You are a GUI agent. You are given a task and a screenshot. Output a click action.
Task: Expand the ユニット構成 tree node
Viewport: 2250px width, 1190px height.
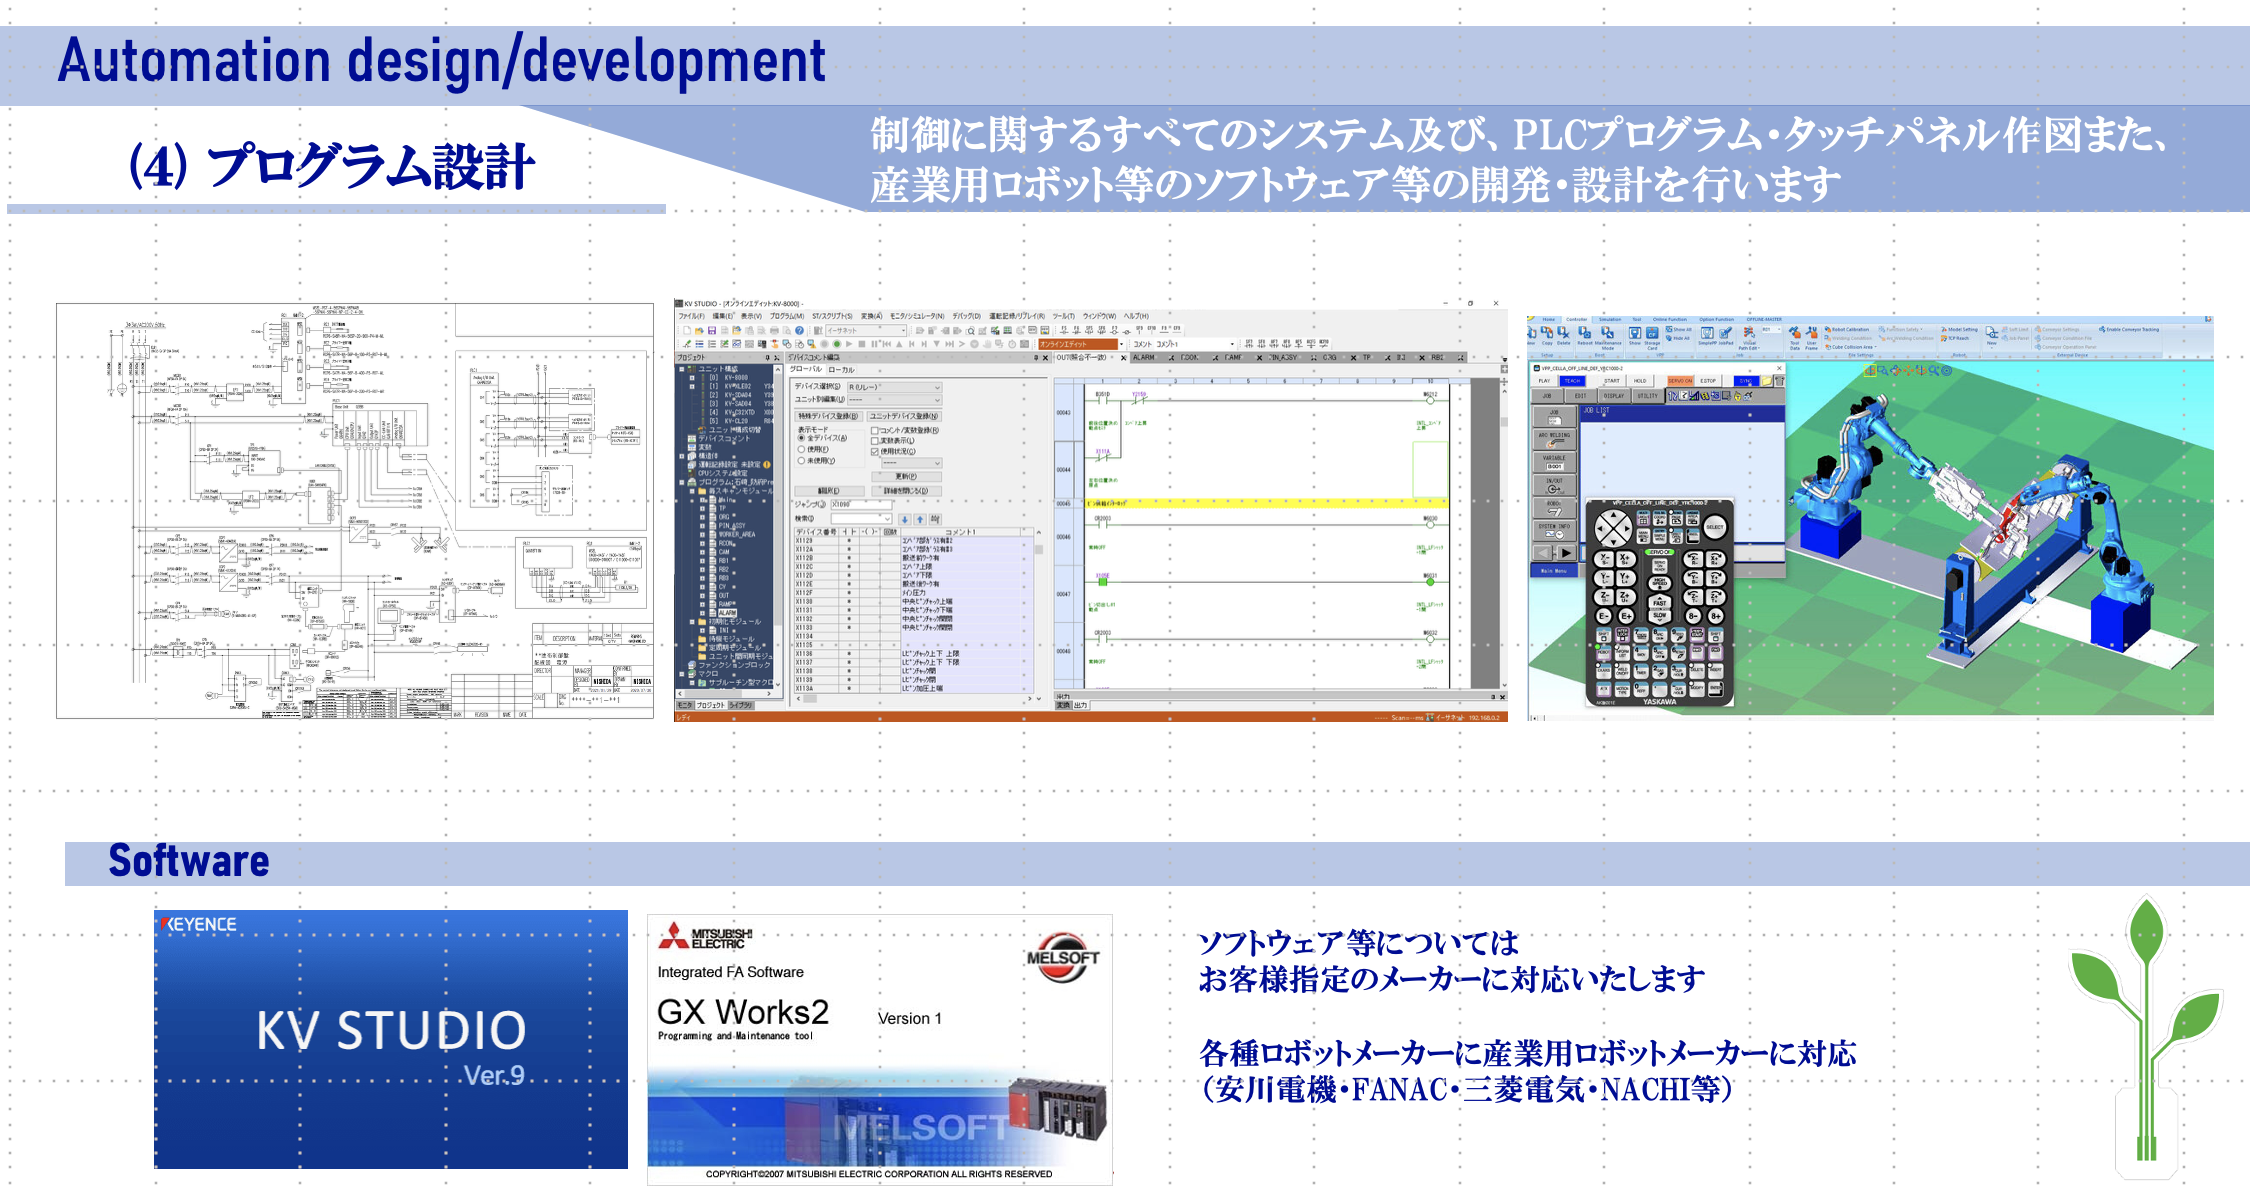(683, 369)
